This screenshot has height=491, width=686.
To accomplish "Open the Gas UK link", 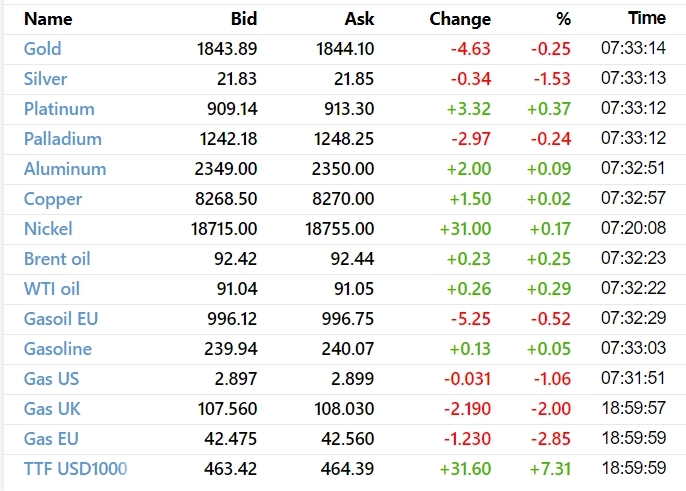I will [x=51, y=409].
